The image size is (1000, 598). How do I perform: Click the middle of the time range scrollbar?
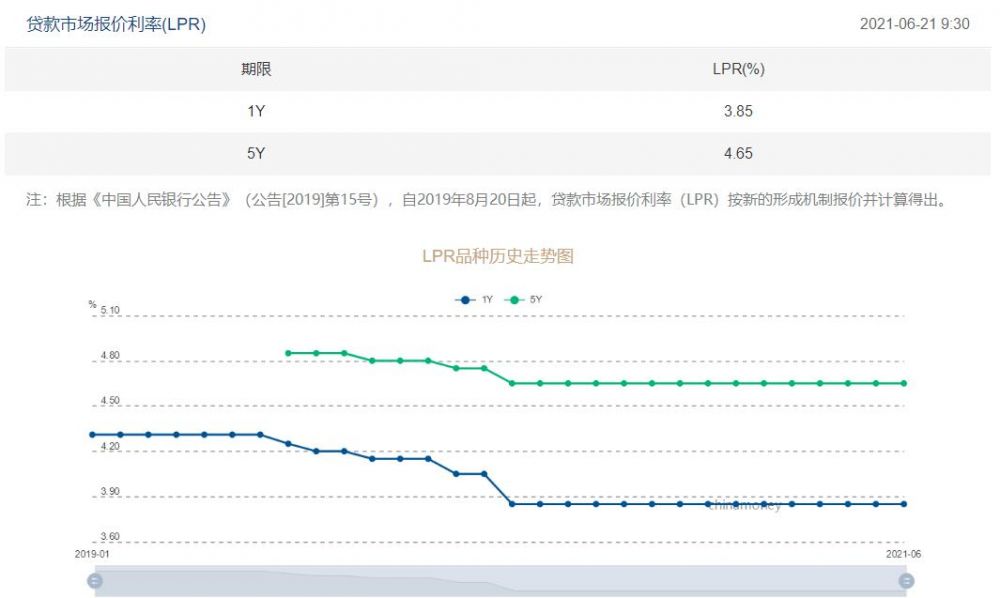(500, 581)
